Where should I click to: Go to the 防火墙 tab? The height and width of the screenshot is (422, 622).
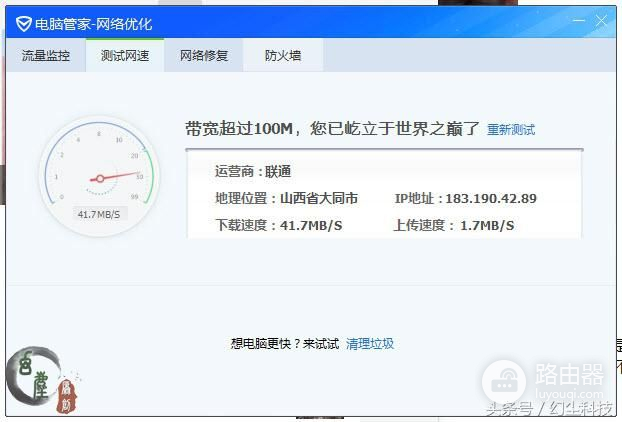(283, 56)
